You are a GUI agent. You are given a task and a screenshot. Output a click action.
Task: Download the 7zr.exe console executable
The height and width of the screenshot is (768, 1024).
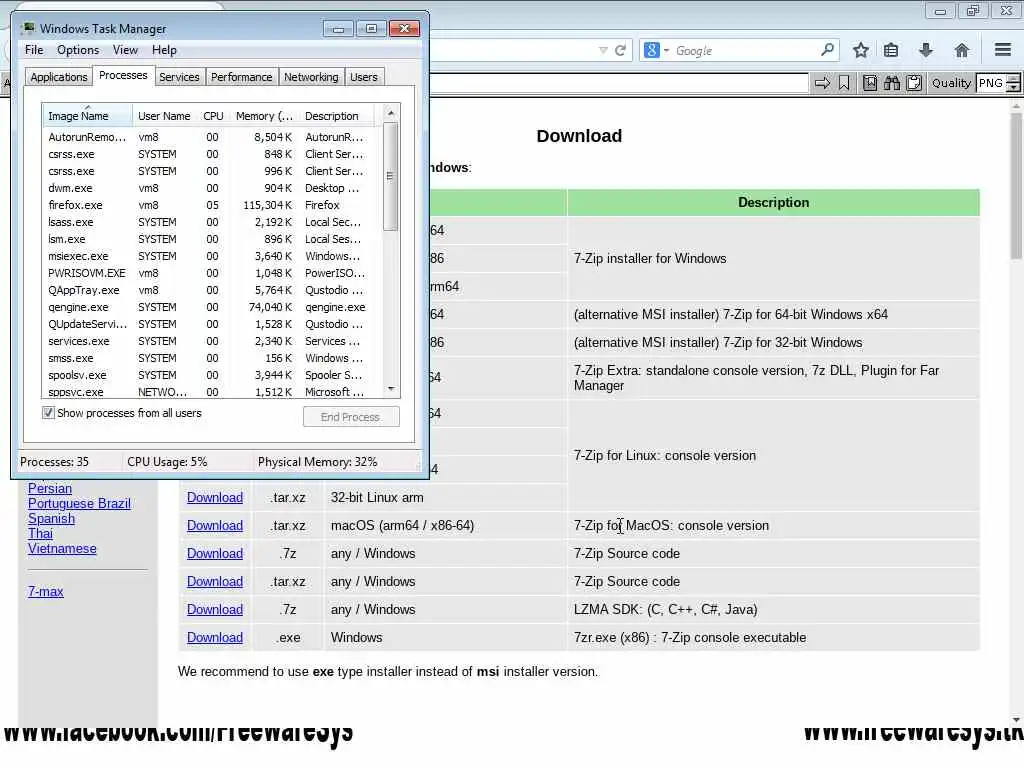[215, 638]
